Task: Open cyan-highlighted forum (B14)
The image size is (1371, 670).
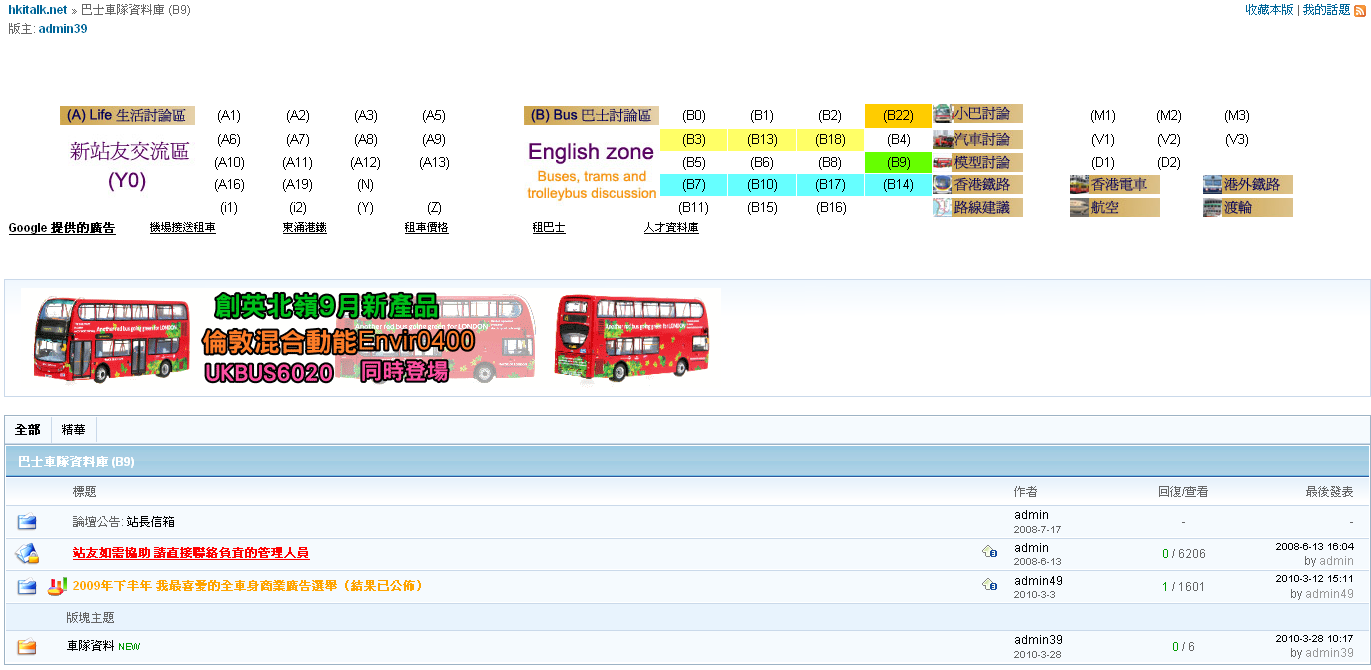Action: (898, 184)
